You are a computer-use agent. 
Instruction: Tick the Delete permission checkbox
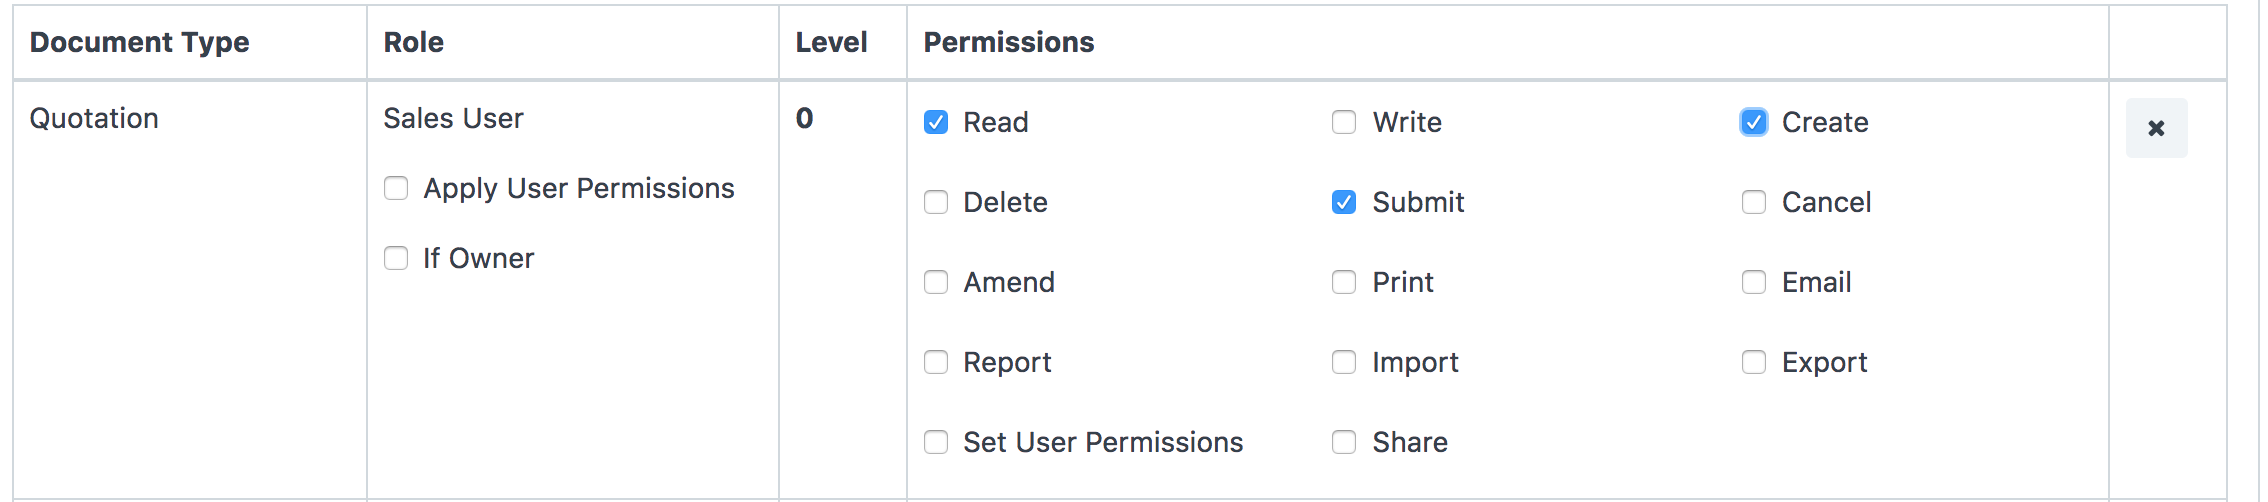936,202
